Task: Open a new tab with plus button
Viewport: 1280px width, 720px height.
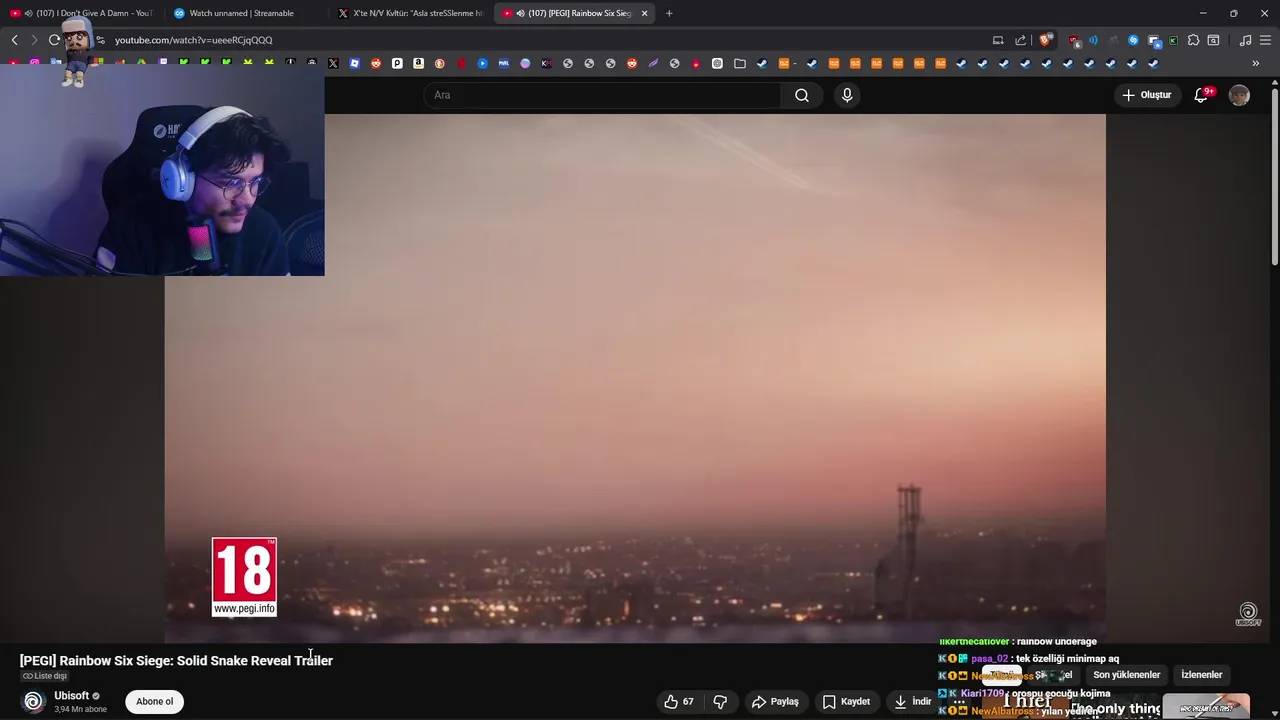Action: (669, 13)
